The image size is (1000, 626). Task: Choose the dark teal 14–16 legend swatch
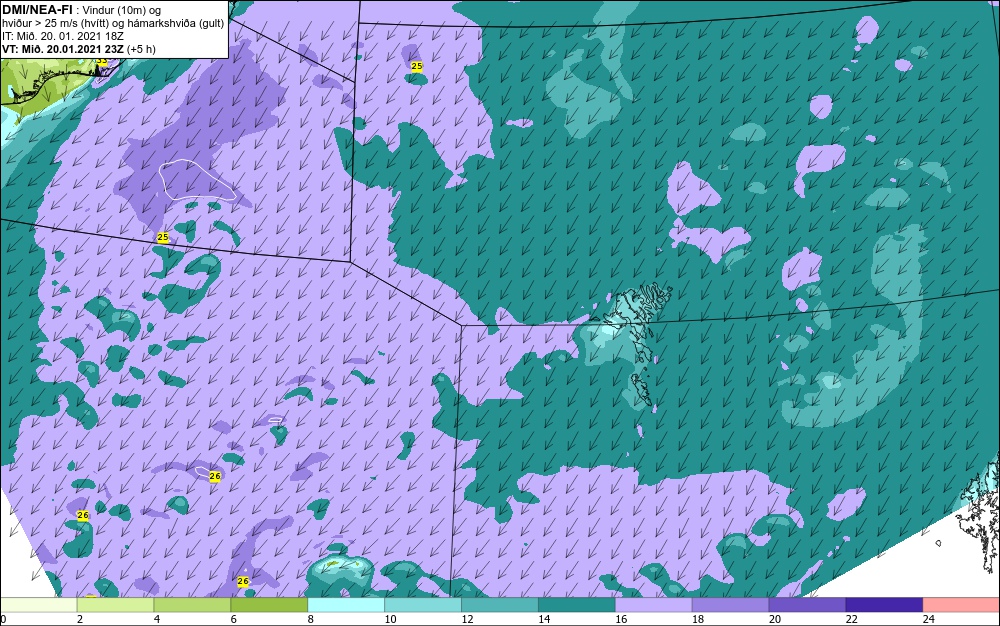pos(577,605)
